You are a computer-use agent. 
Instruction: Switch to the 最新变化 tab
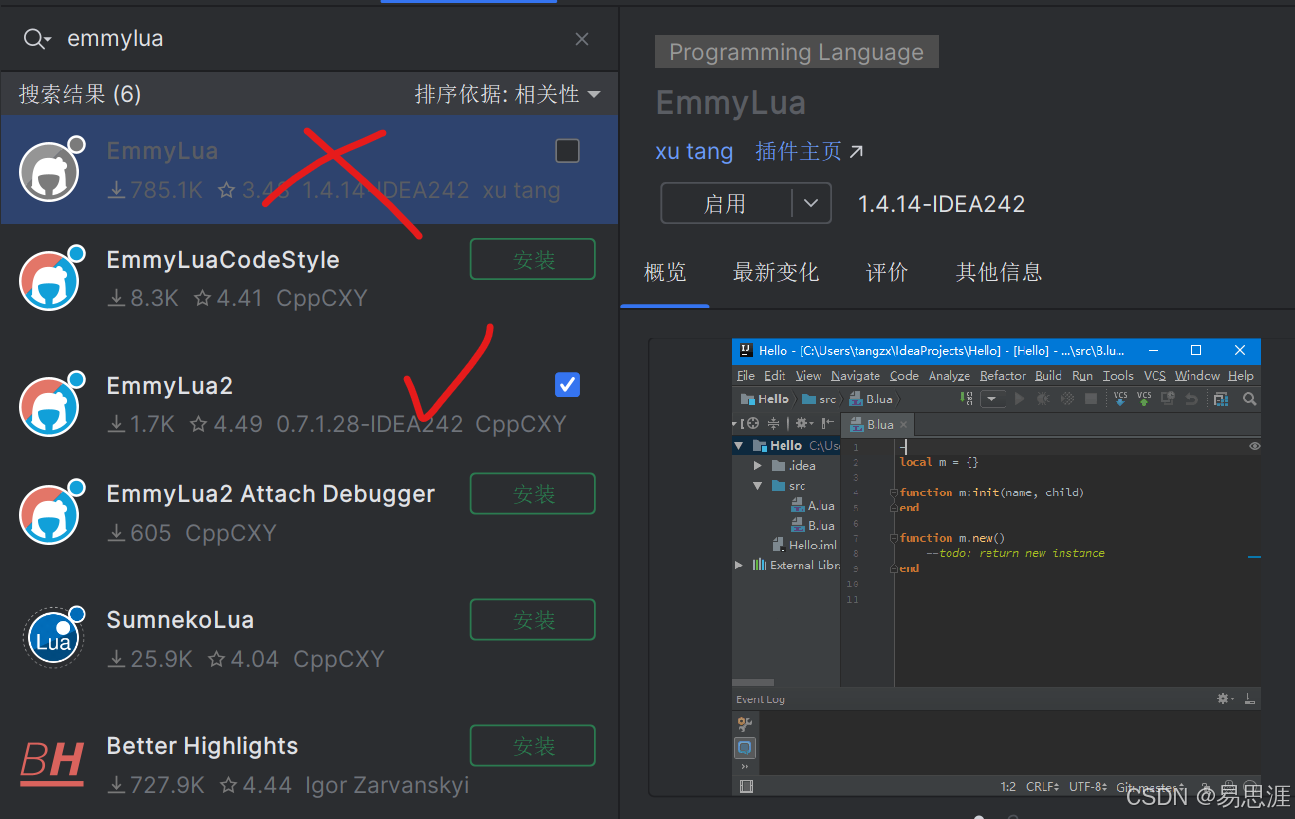776,272
